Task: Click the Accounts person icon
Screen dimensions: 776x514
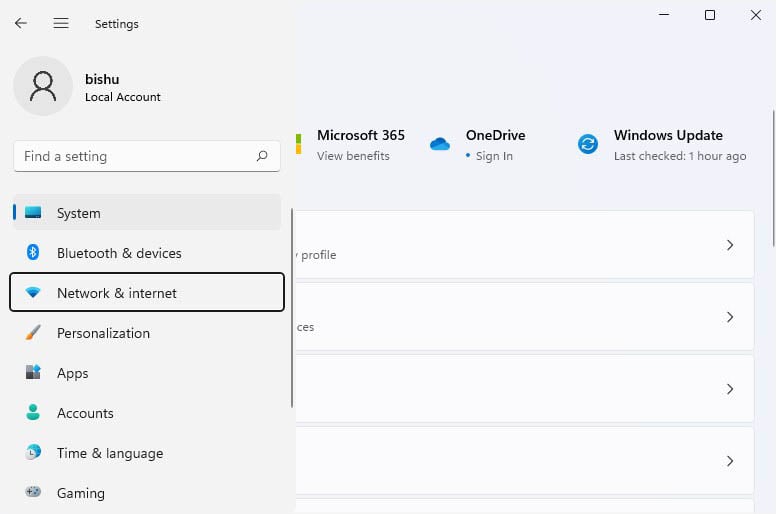Action: pyautogui.click(x=33, y=412)
